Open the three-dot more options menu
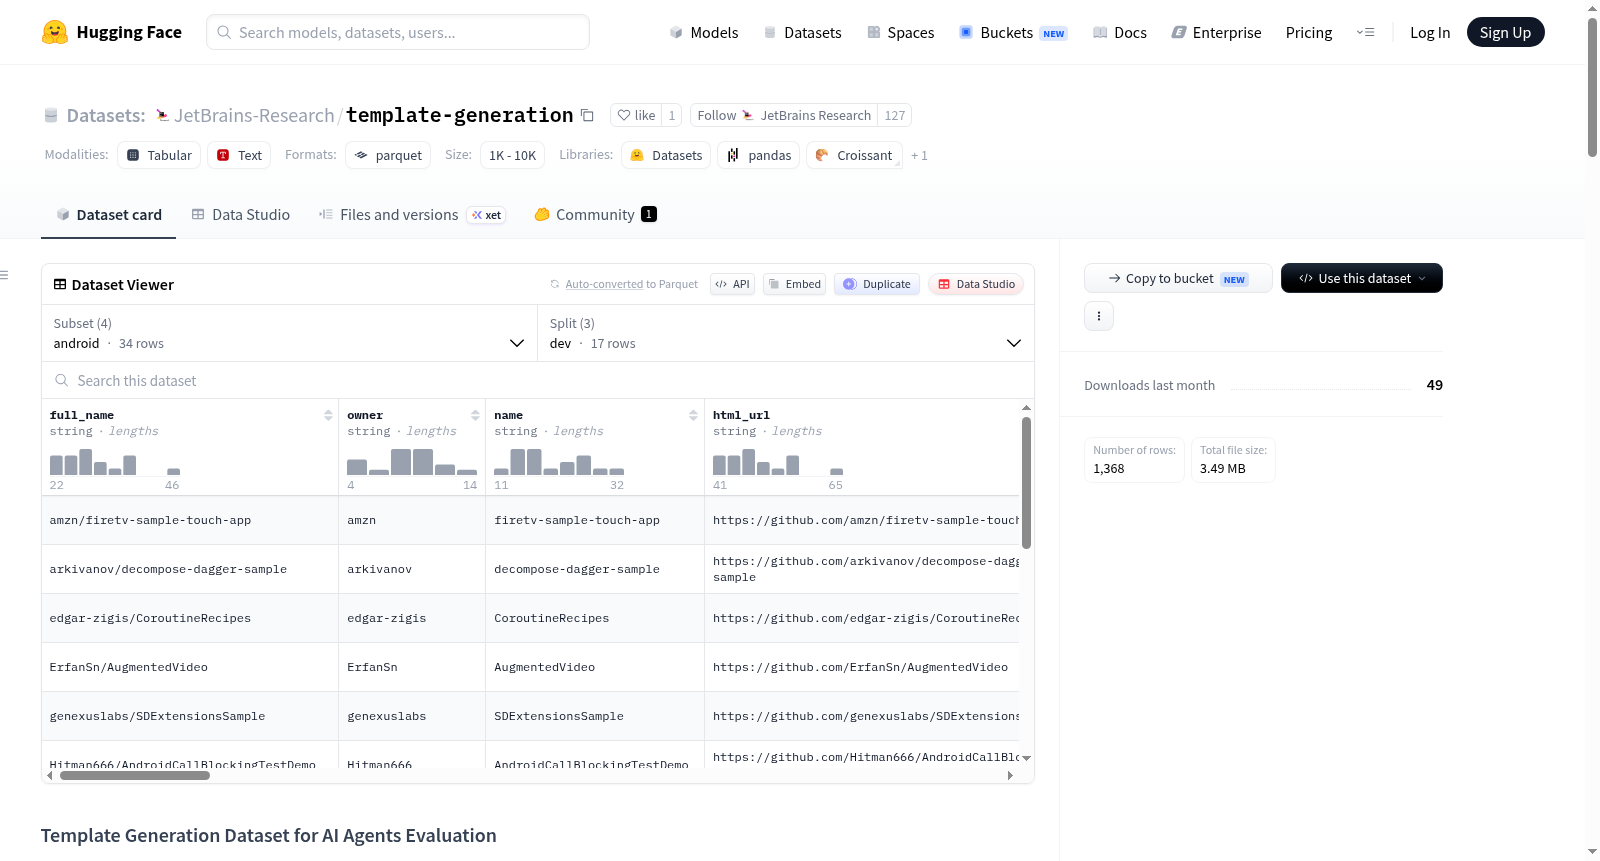The height and width of the screenshot is (861, 1600). click(x=1099, y=316)
